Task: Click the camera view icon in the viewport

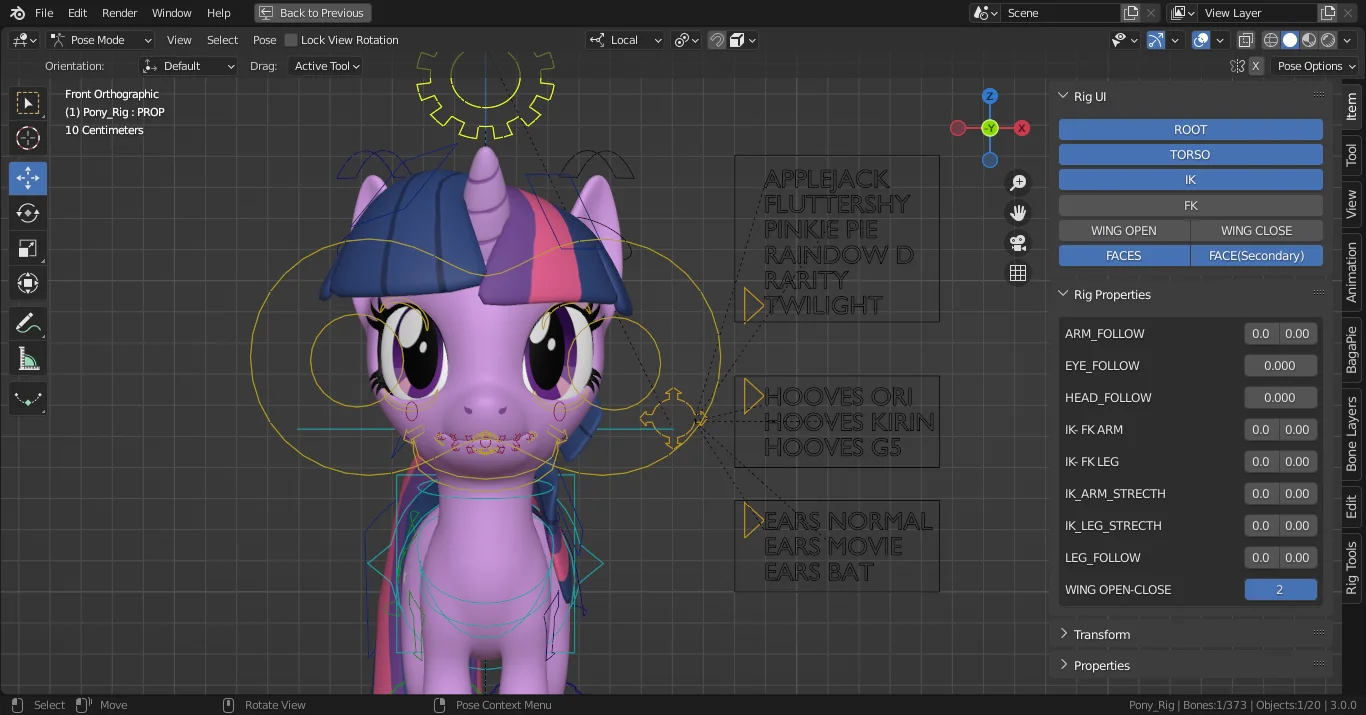Action: 1017,242
